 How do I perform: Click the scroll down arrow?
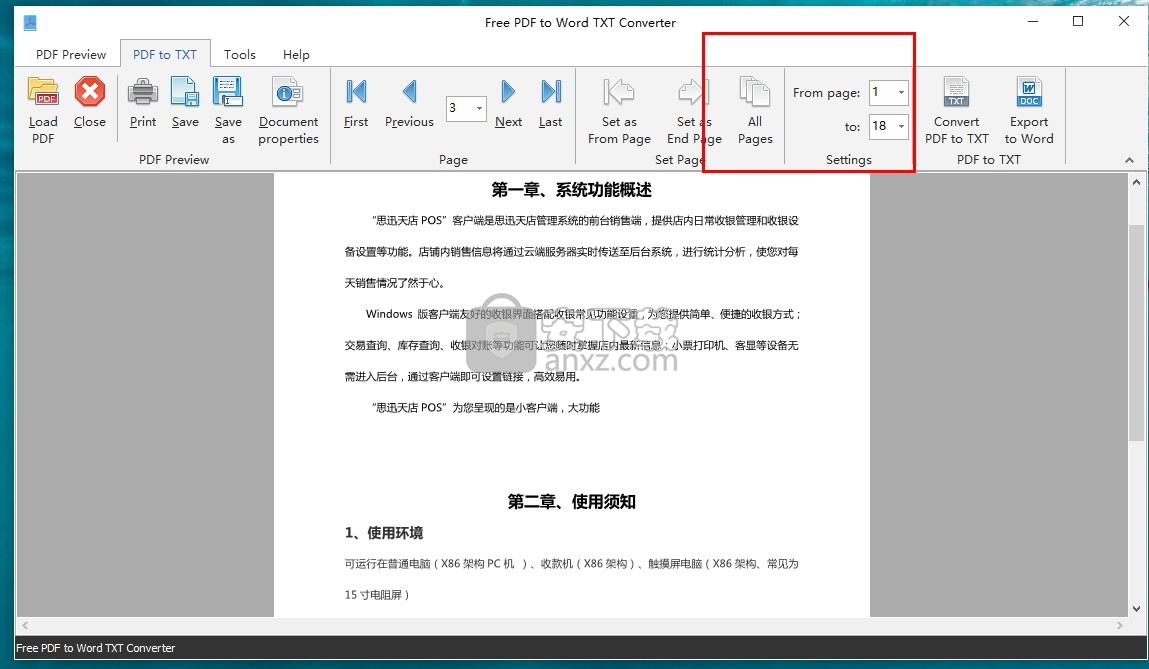1136,608
